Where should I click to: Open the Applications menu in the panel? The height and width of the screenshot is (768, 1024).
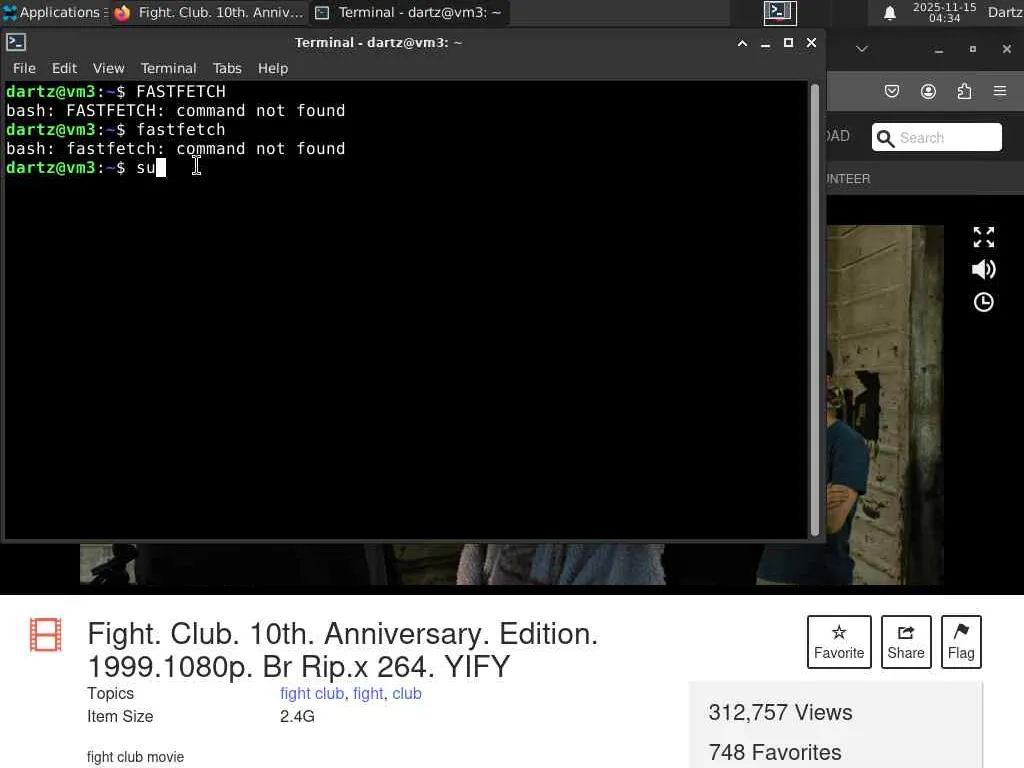click(56, 12)
